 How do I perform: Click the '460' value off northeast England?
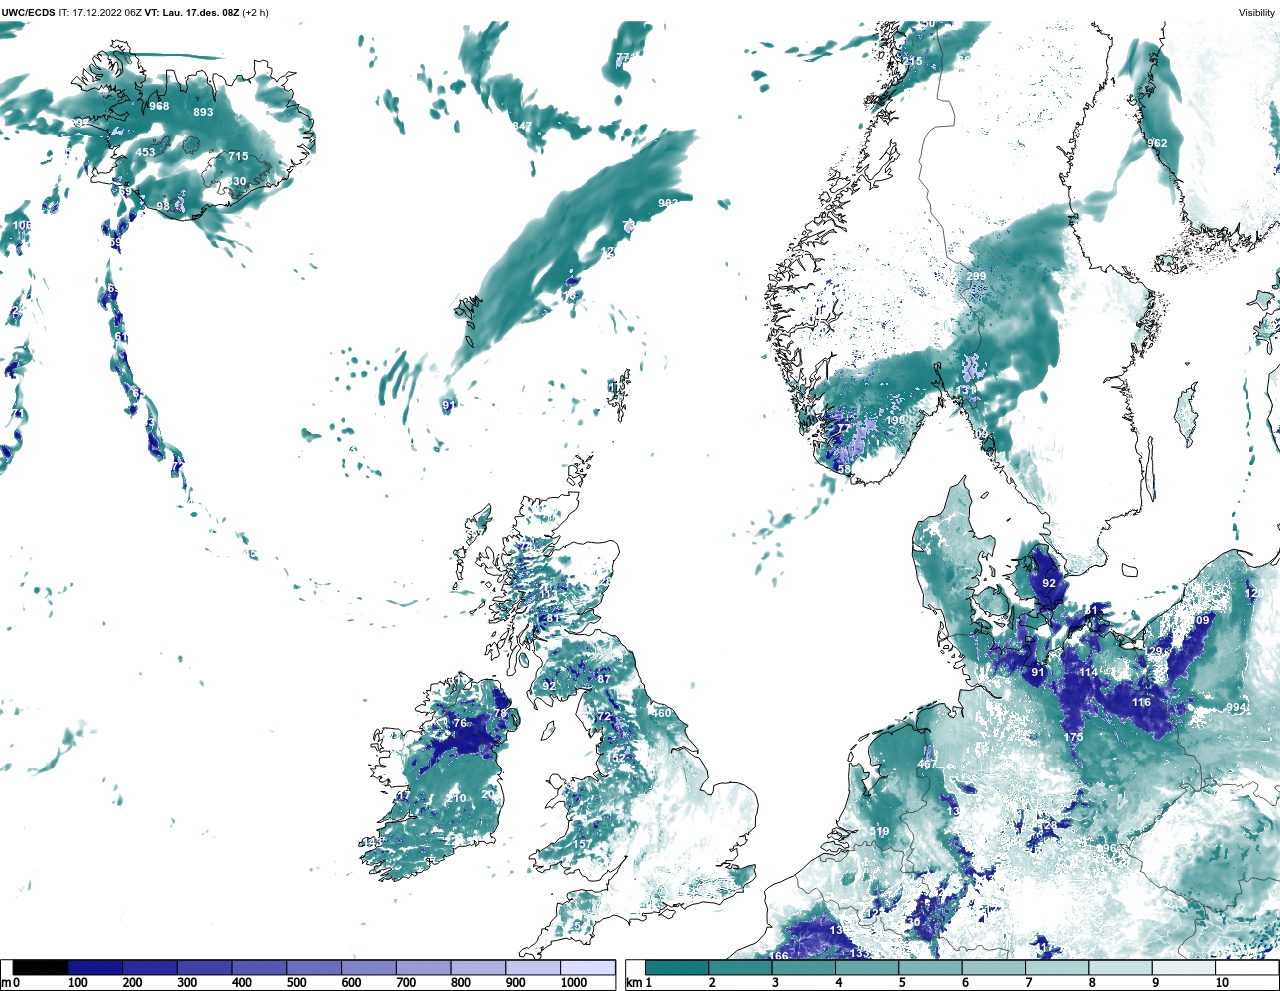662,713
